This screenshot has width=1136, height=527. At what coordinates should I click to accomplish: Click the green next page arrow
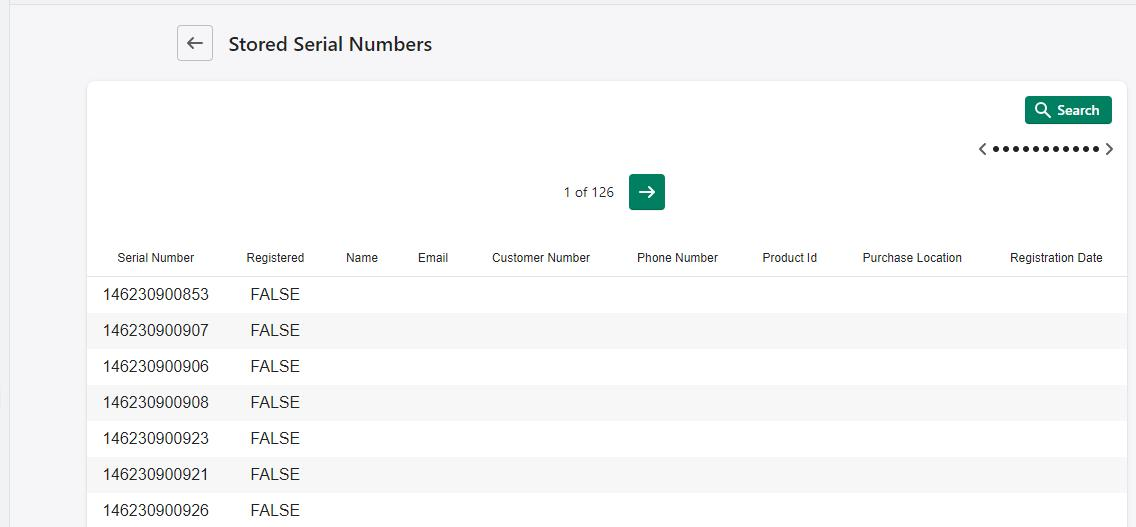(646, 192)
